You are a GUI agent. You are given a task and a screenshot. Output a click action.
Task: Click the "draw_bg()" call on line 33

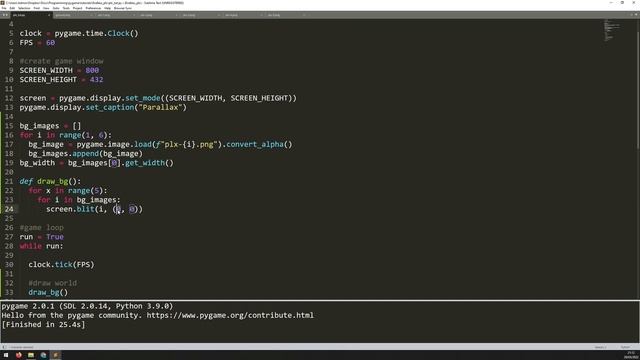coord(48,292)
